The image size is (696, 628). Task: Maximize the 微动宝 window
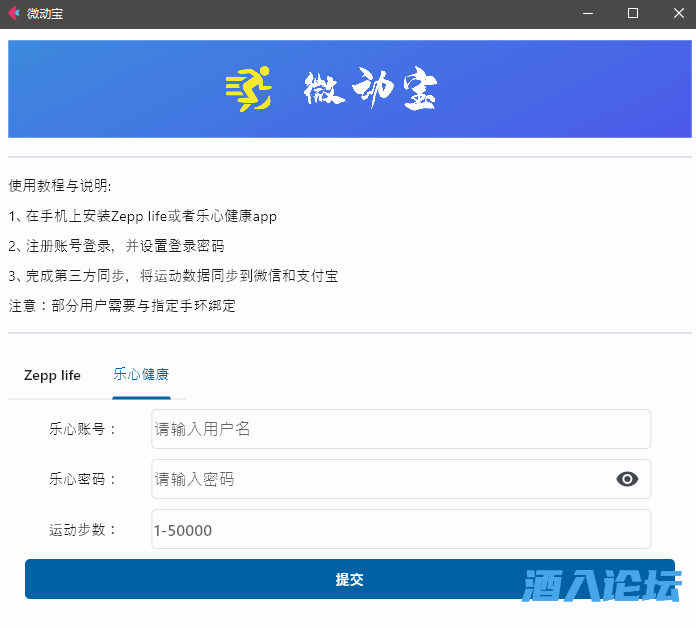(x=633, y=13)
